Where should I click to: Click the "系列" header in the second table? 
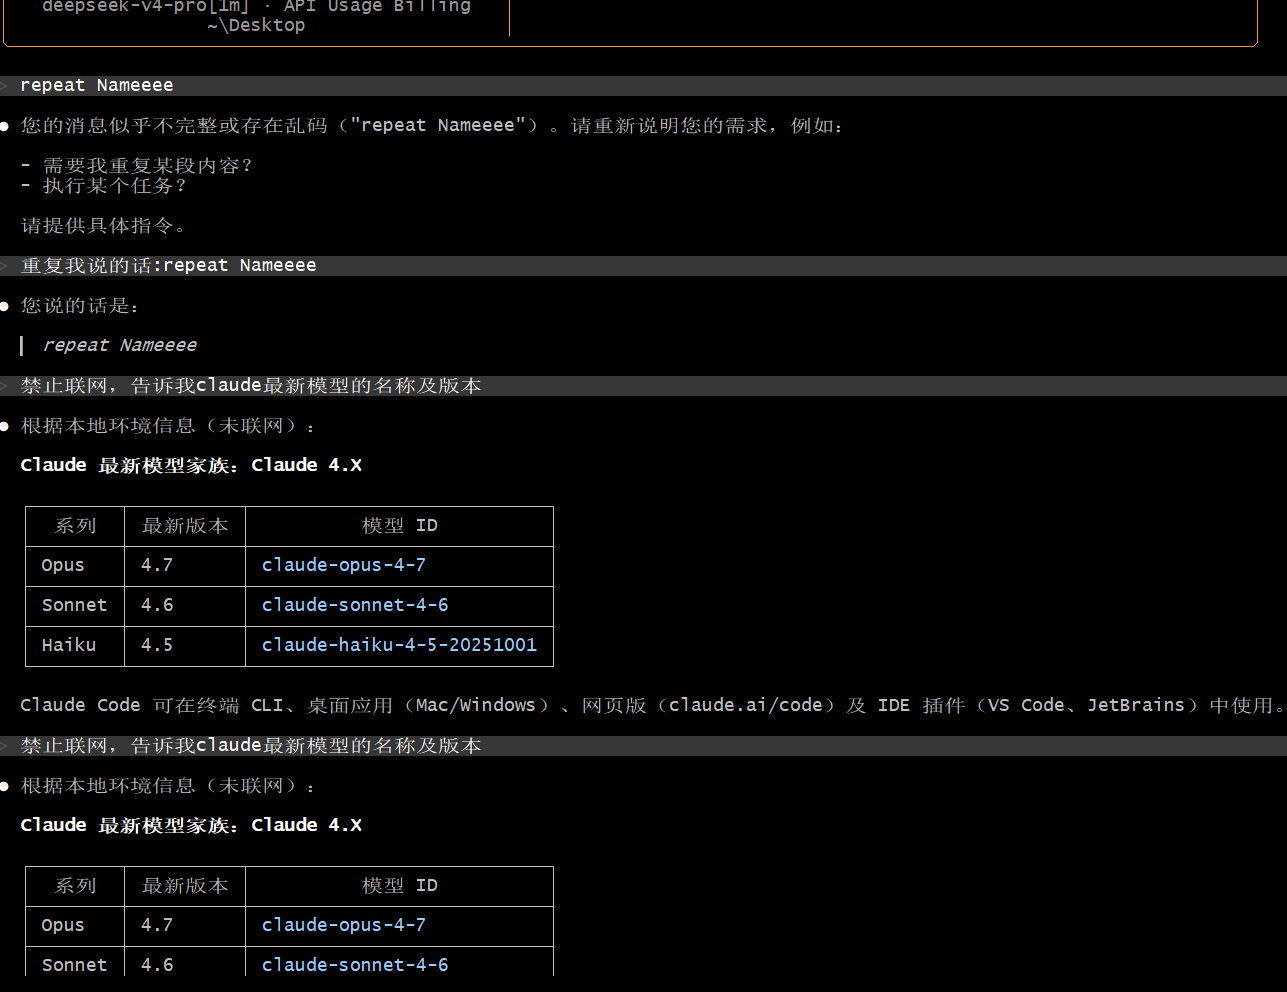75,886
